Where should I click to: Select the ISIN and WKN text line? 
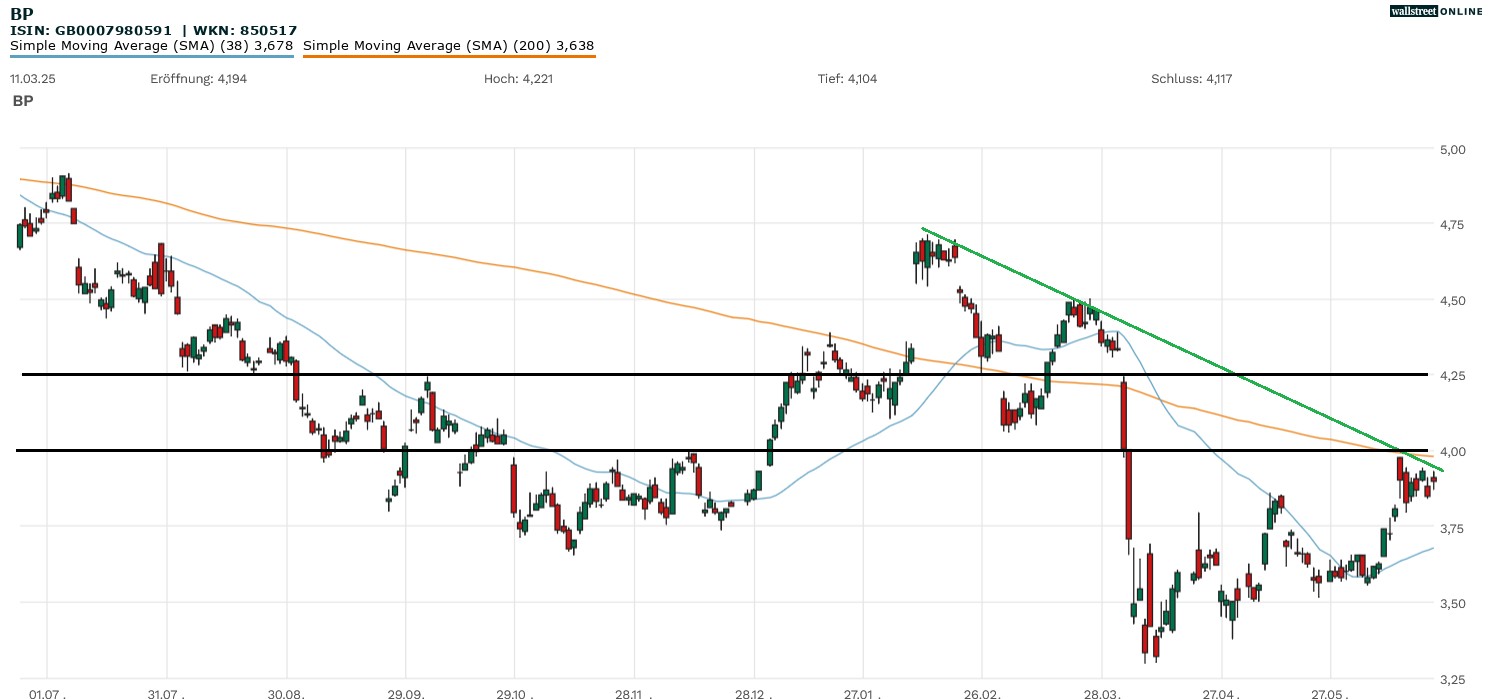point(153,31)
